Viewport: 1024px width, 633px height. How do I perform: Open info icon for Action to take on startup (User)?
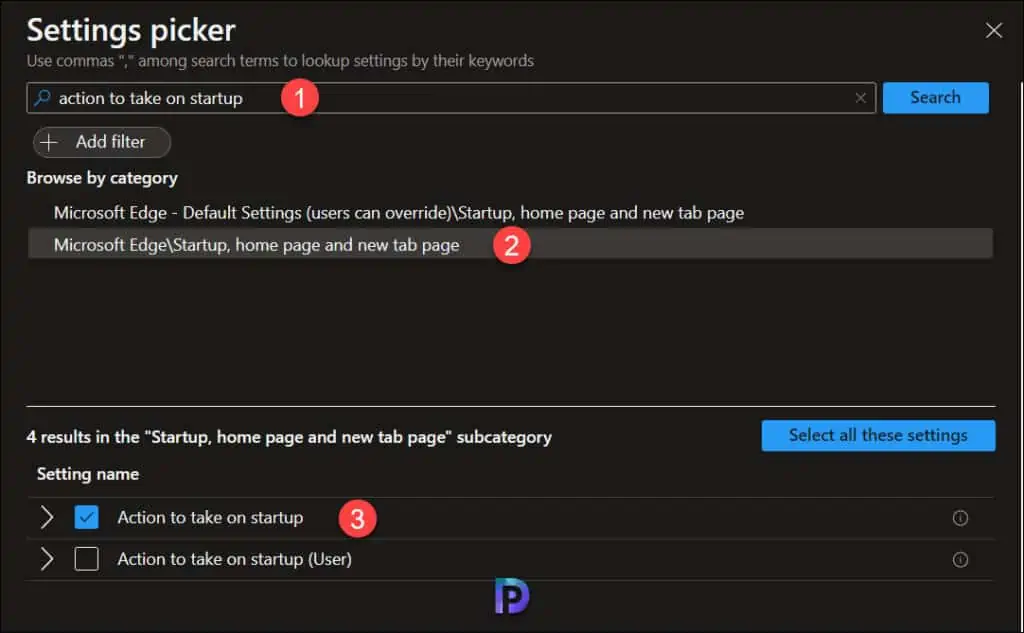960,560
